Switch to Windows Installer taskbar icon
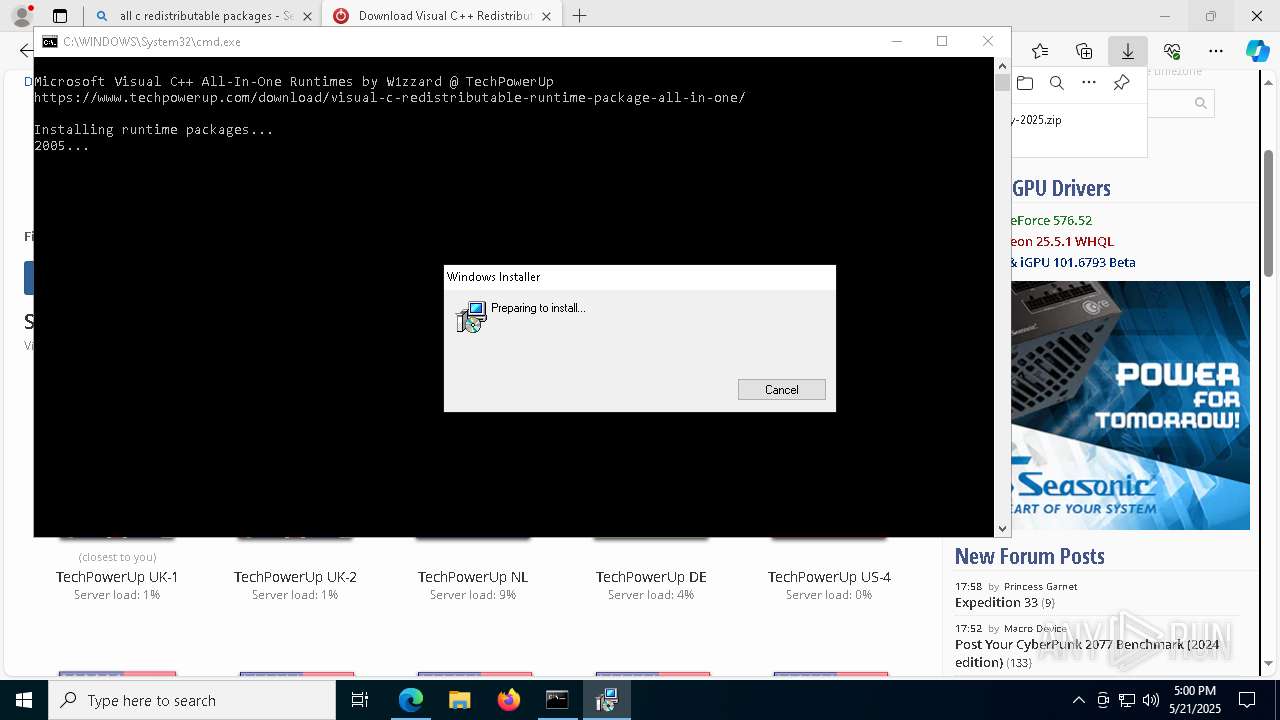1280x720 pixels. click(x=606, y=700)
